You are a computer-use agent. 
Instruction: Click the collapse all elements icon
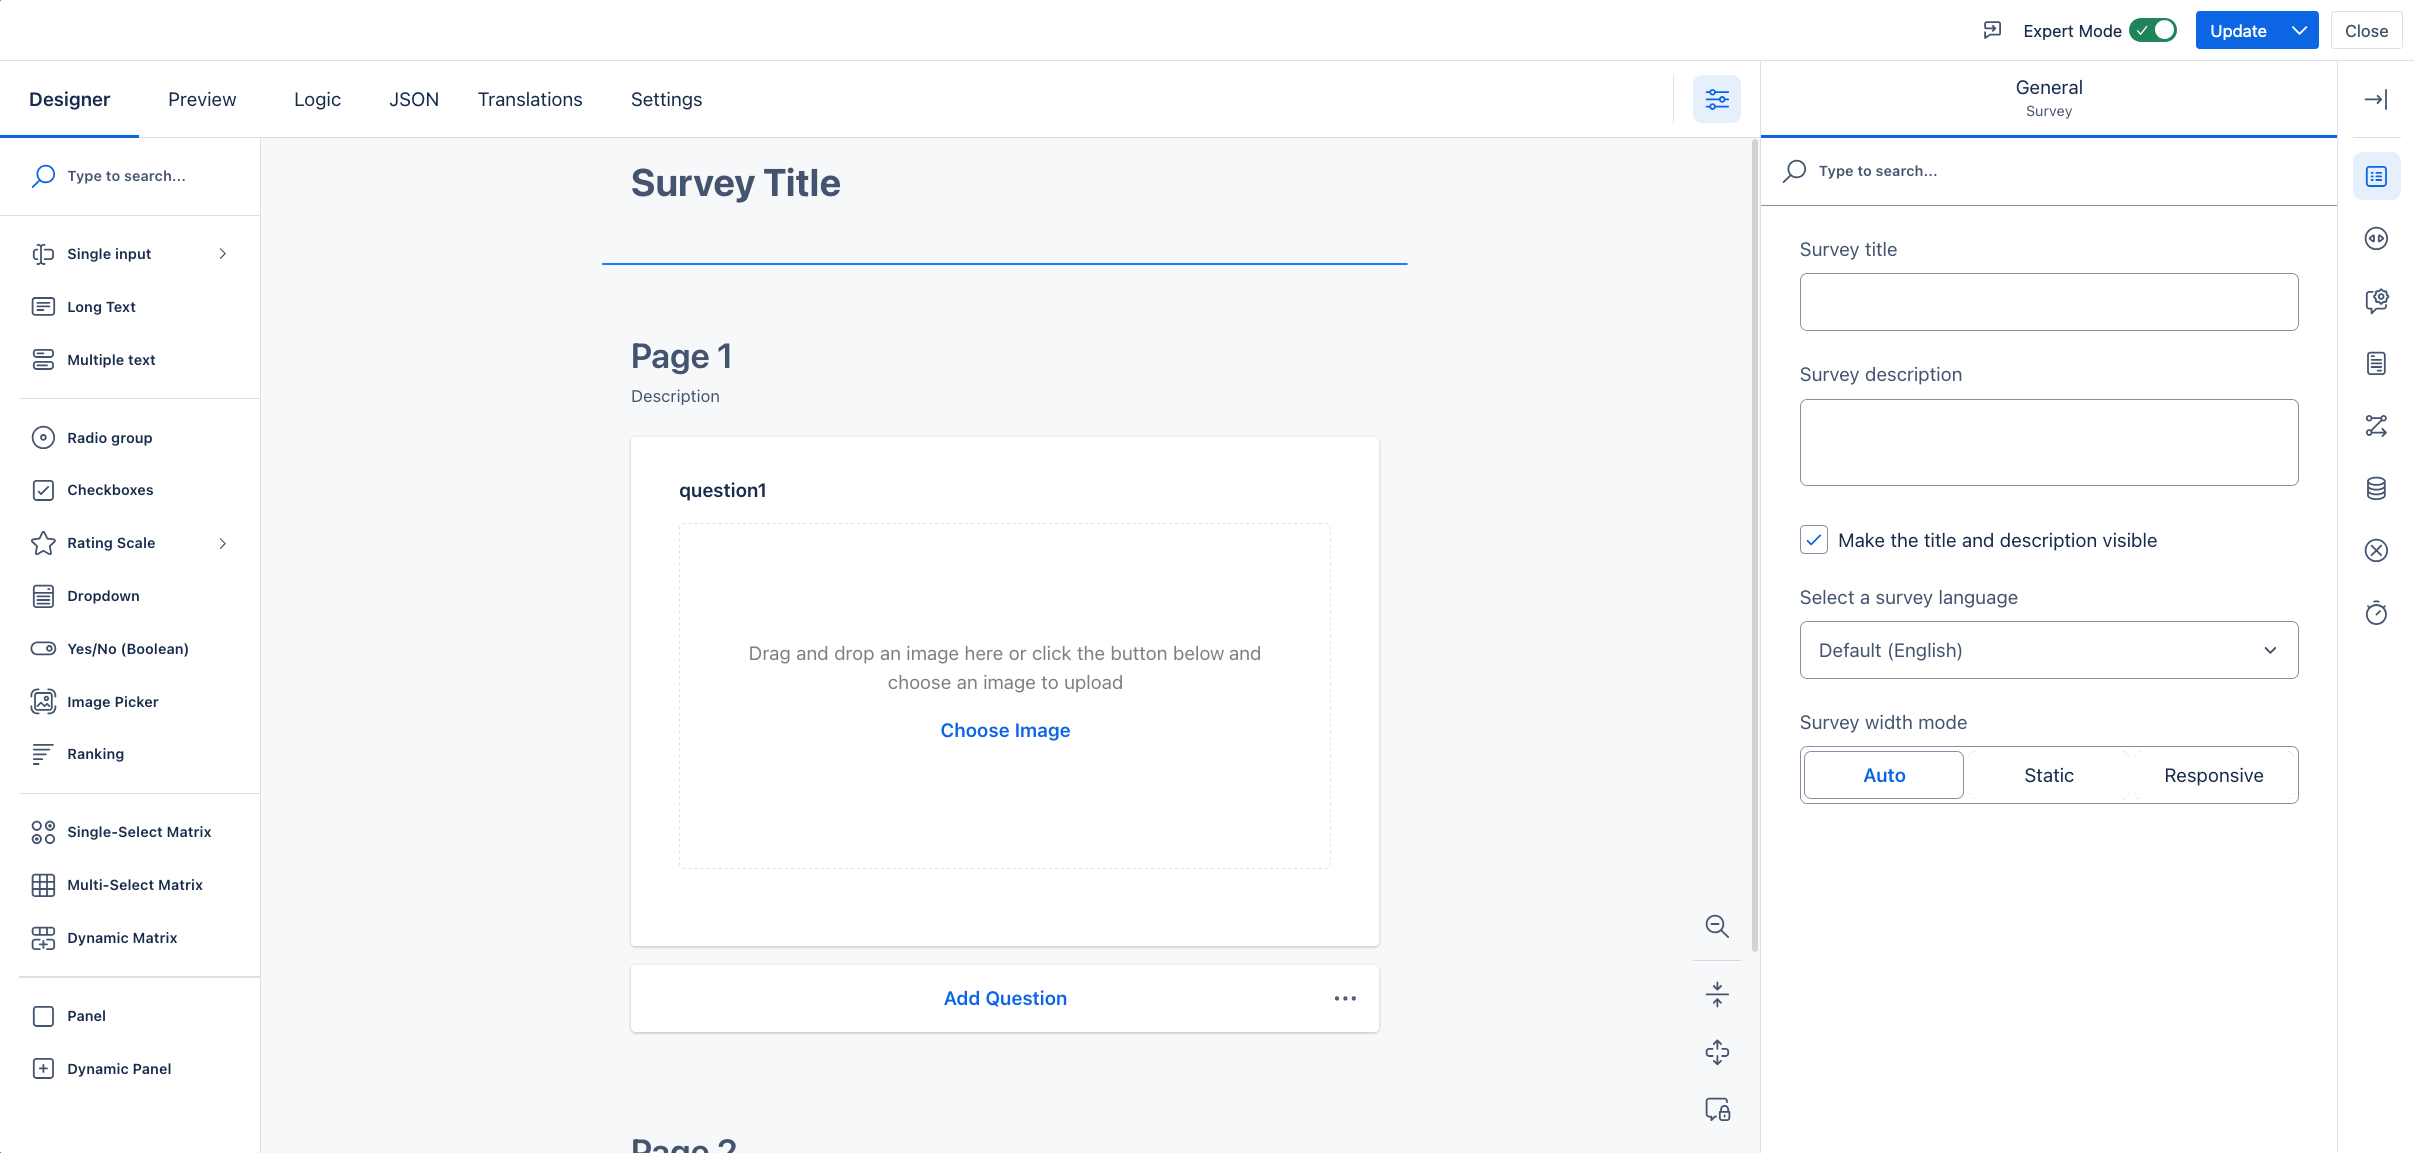[1716, 994]
